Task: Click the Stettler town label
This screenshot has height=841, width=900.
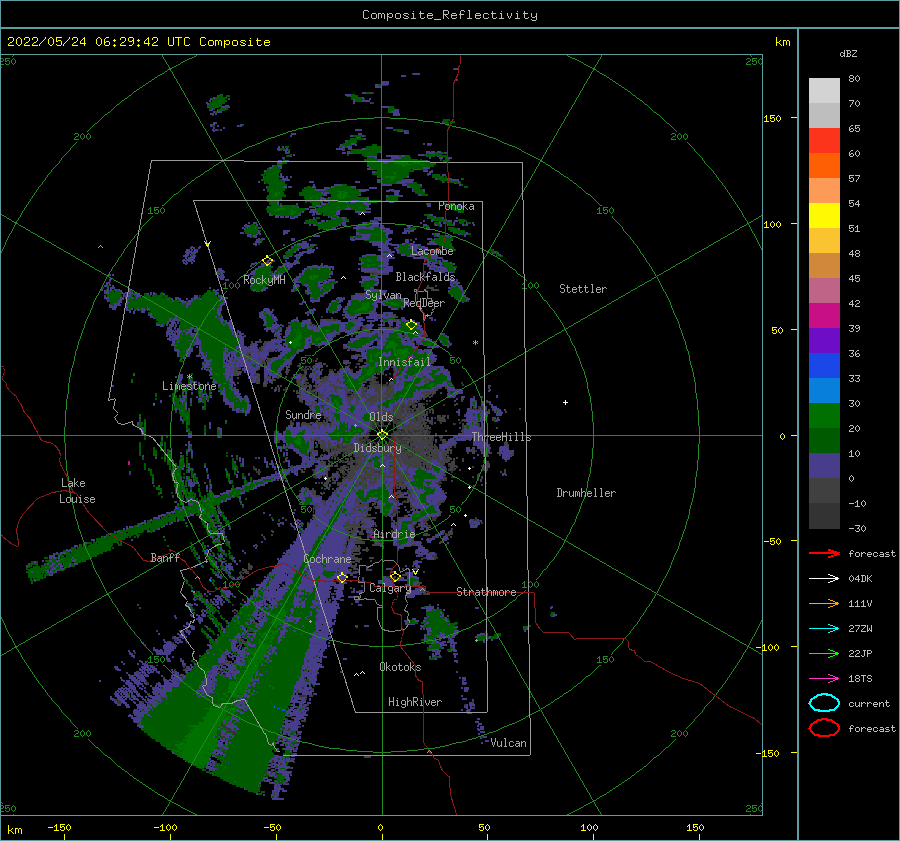Action: [583, 289]
